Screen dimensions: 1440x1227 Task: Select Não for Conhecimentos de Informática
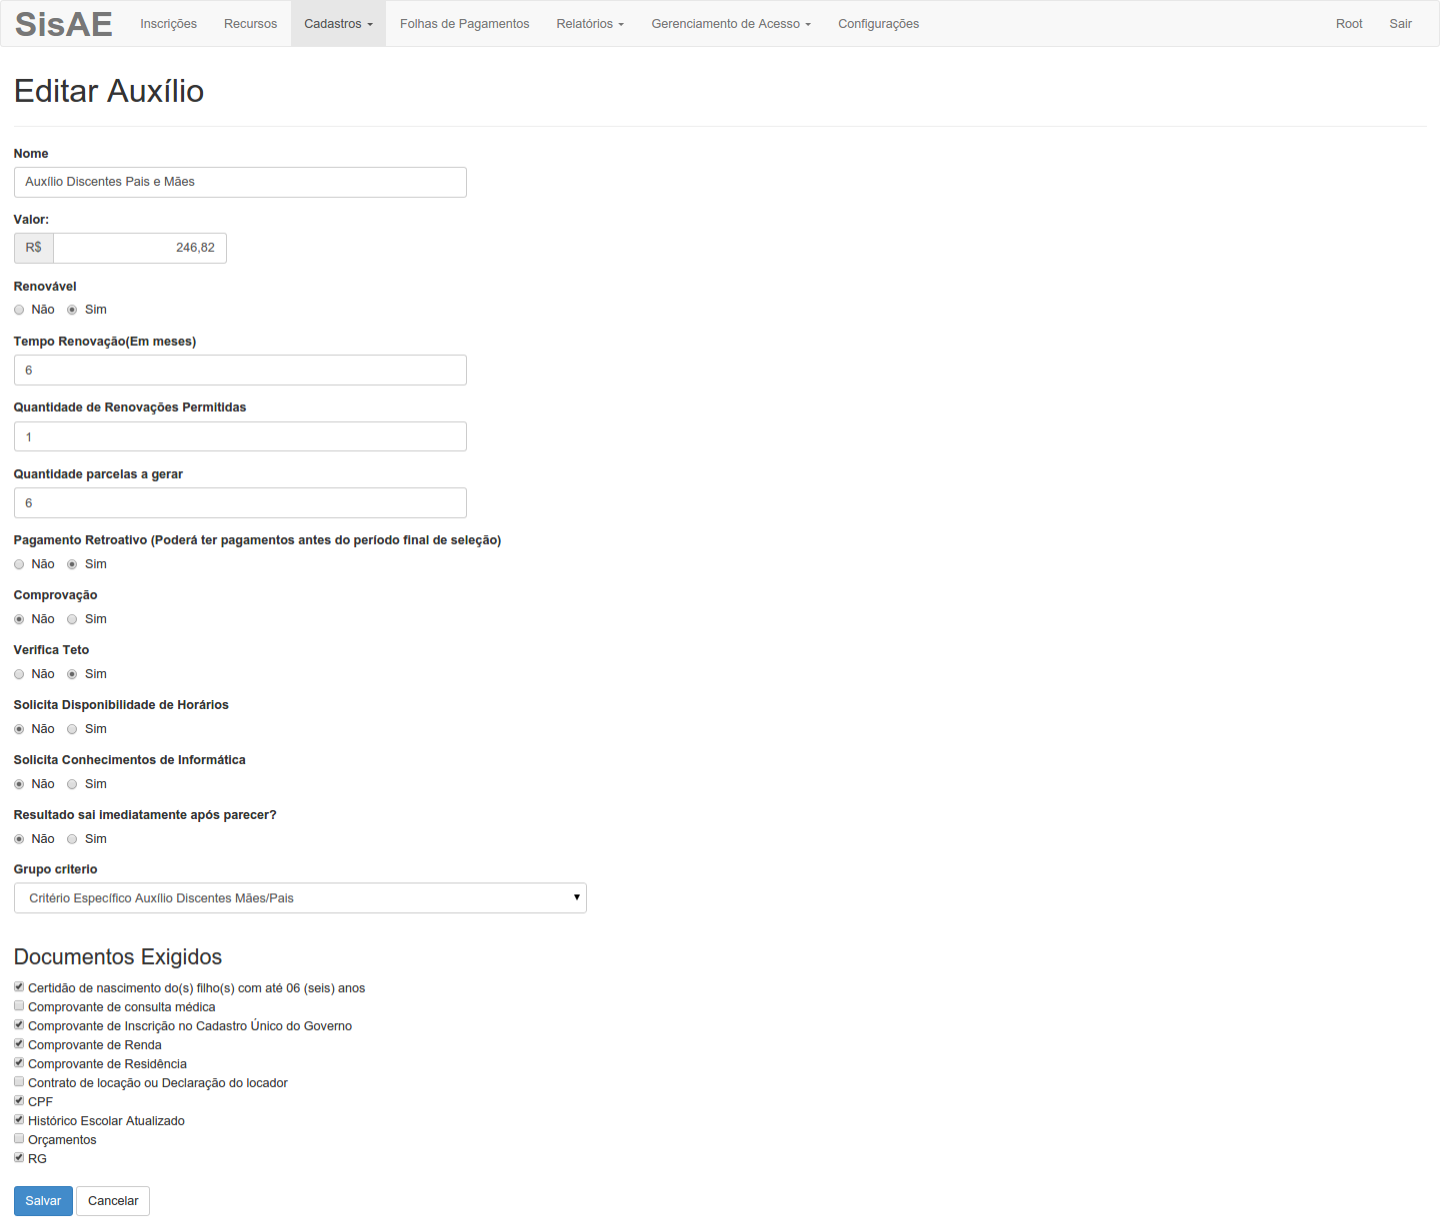[19, 785]
